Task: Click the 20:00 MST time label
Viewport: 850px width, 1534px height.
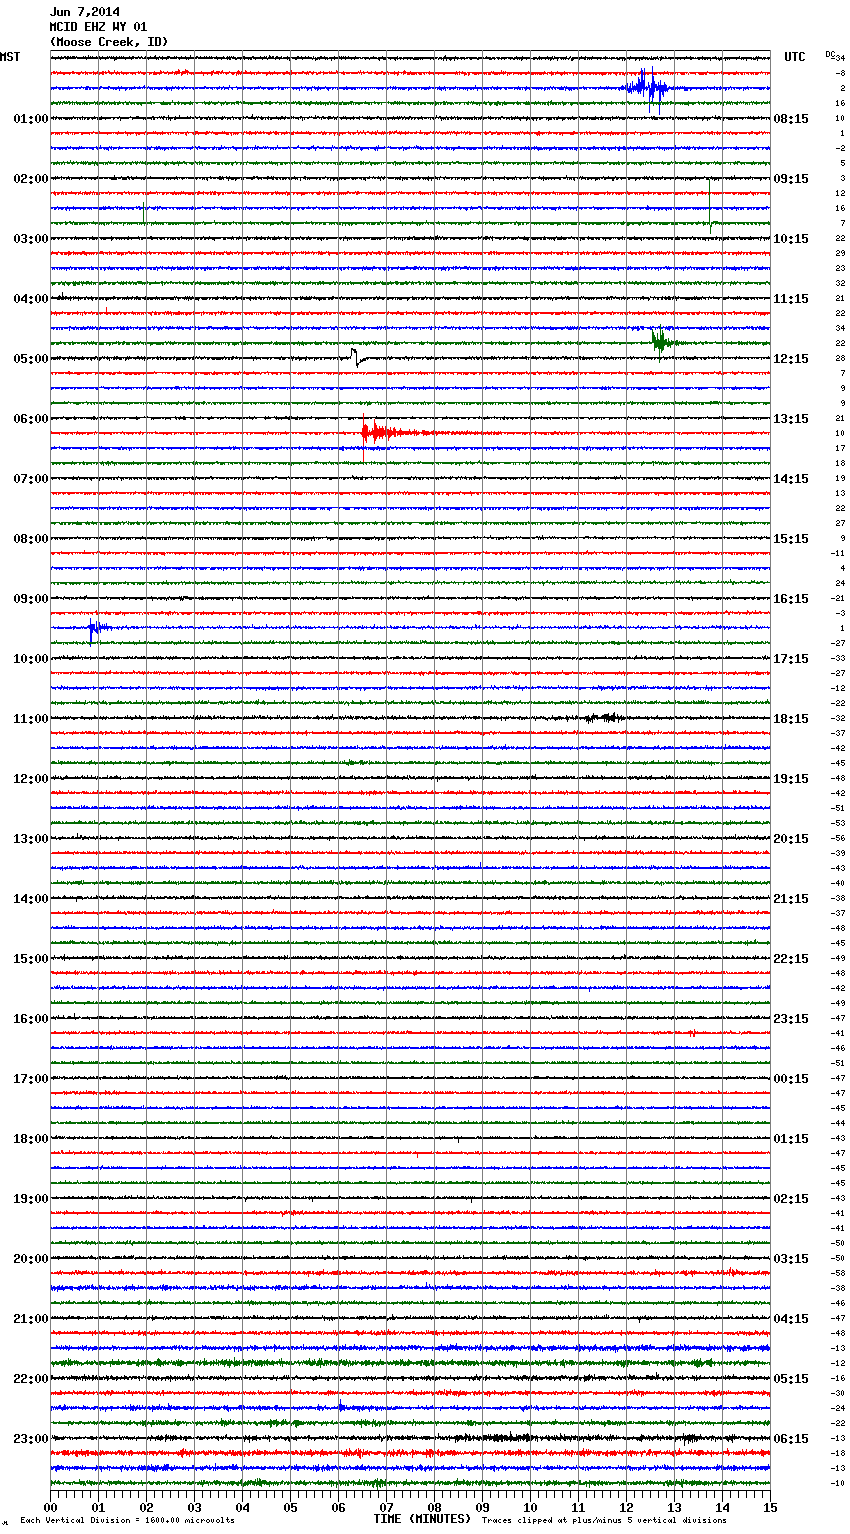Action: [x=31, y=1259]
